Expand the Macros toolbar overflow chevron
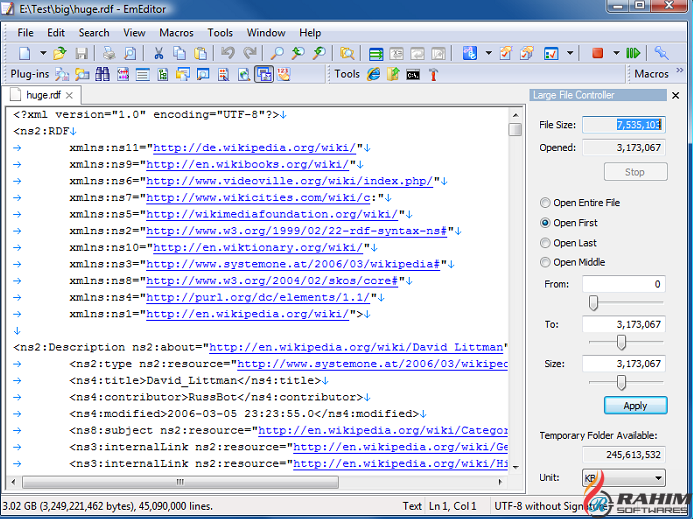Image resolution: width=693 pixels, height=519 pixels. pyautogui.click(x=680, y=74)
